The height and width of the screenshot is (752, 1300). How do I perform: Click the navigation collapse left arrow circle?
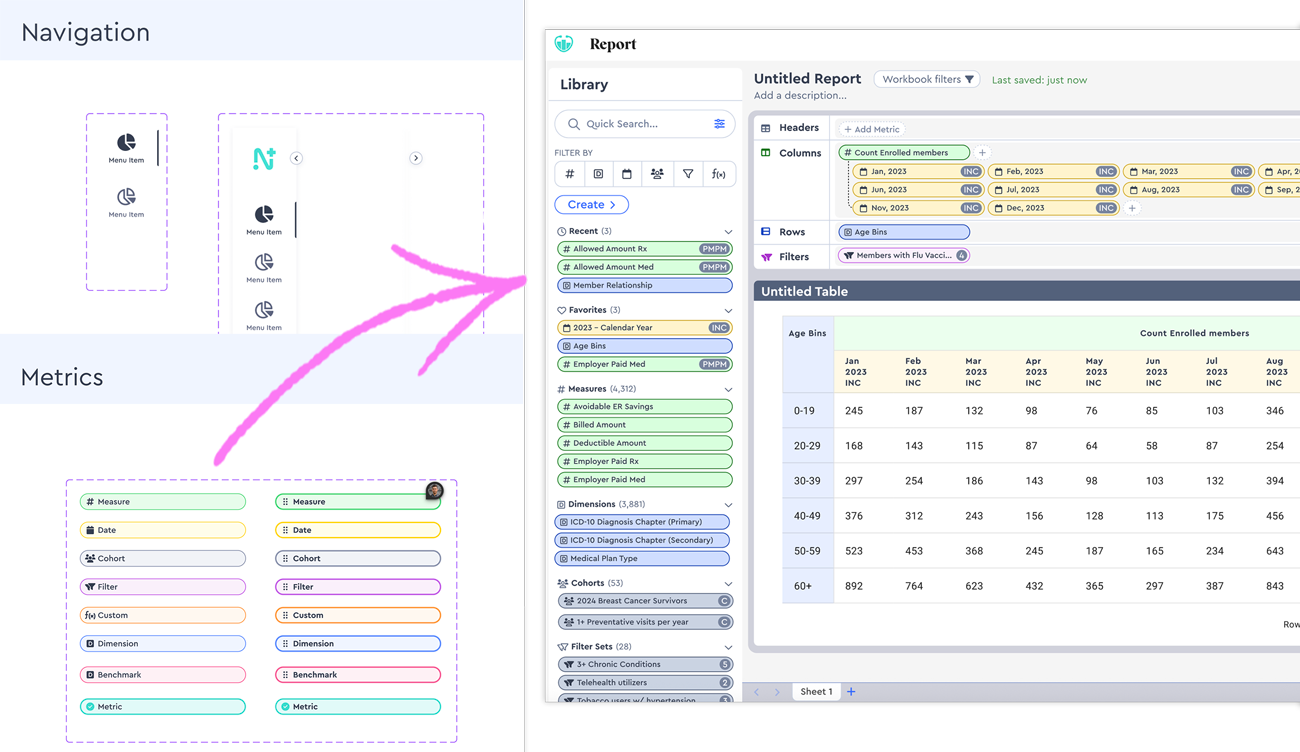click(x=296, y=158)
